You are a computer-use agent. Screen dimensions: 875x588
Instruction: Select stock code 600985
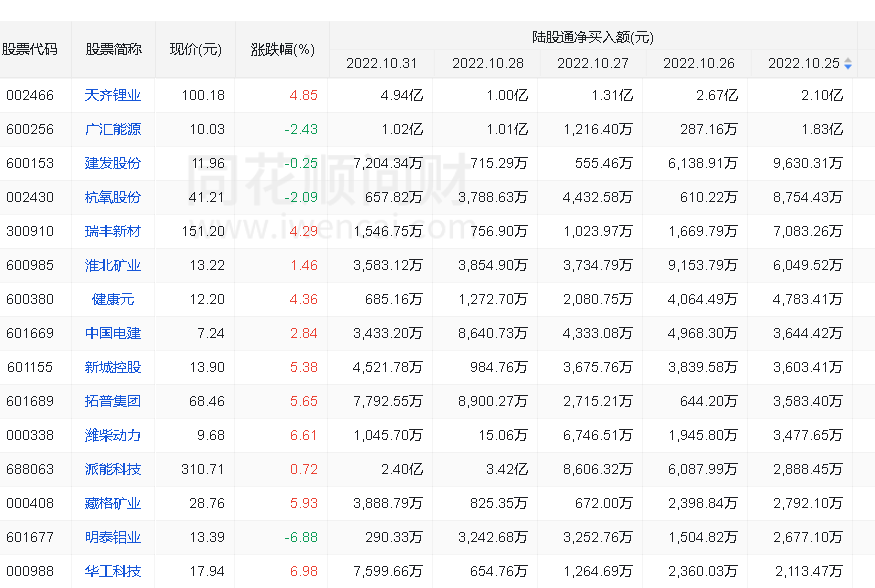tap(30, 266)
